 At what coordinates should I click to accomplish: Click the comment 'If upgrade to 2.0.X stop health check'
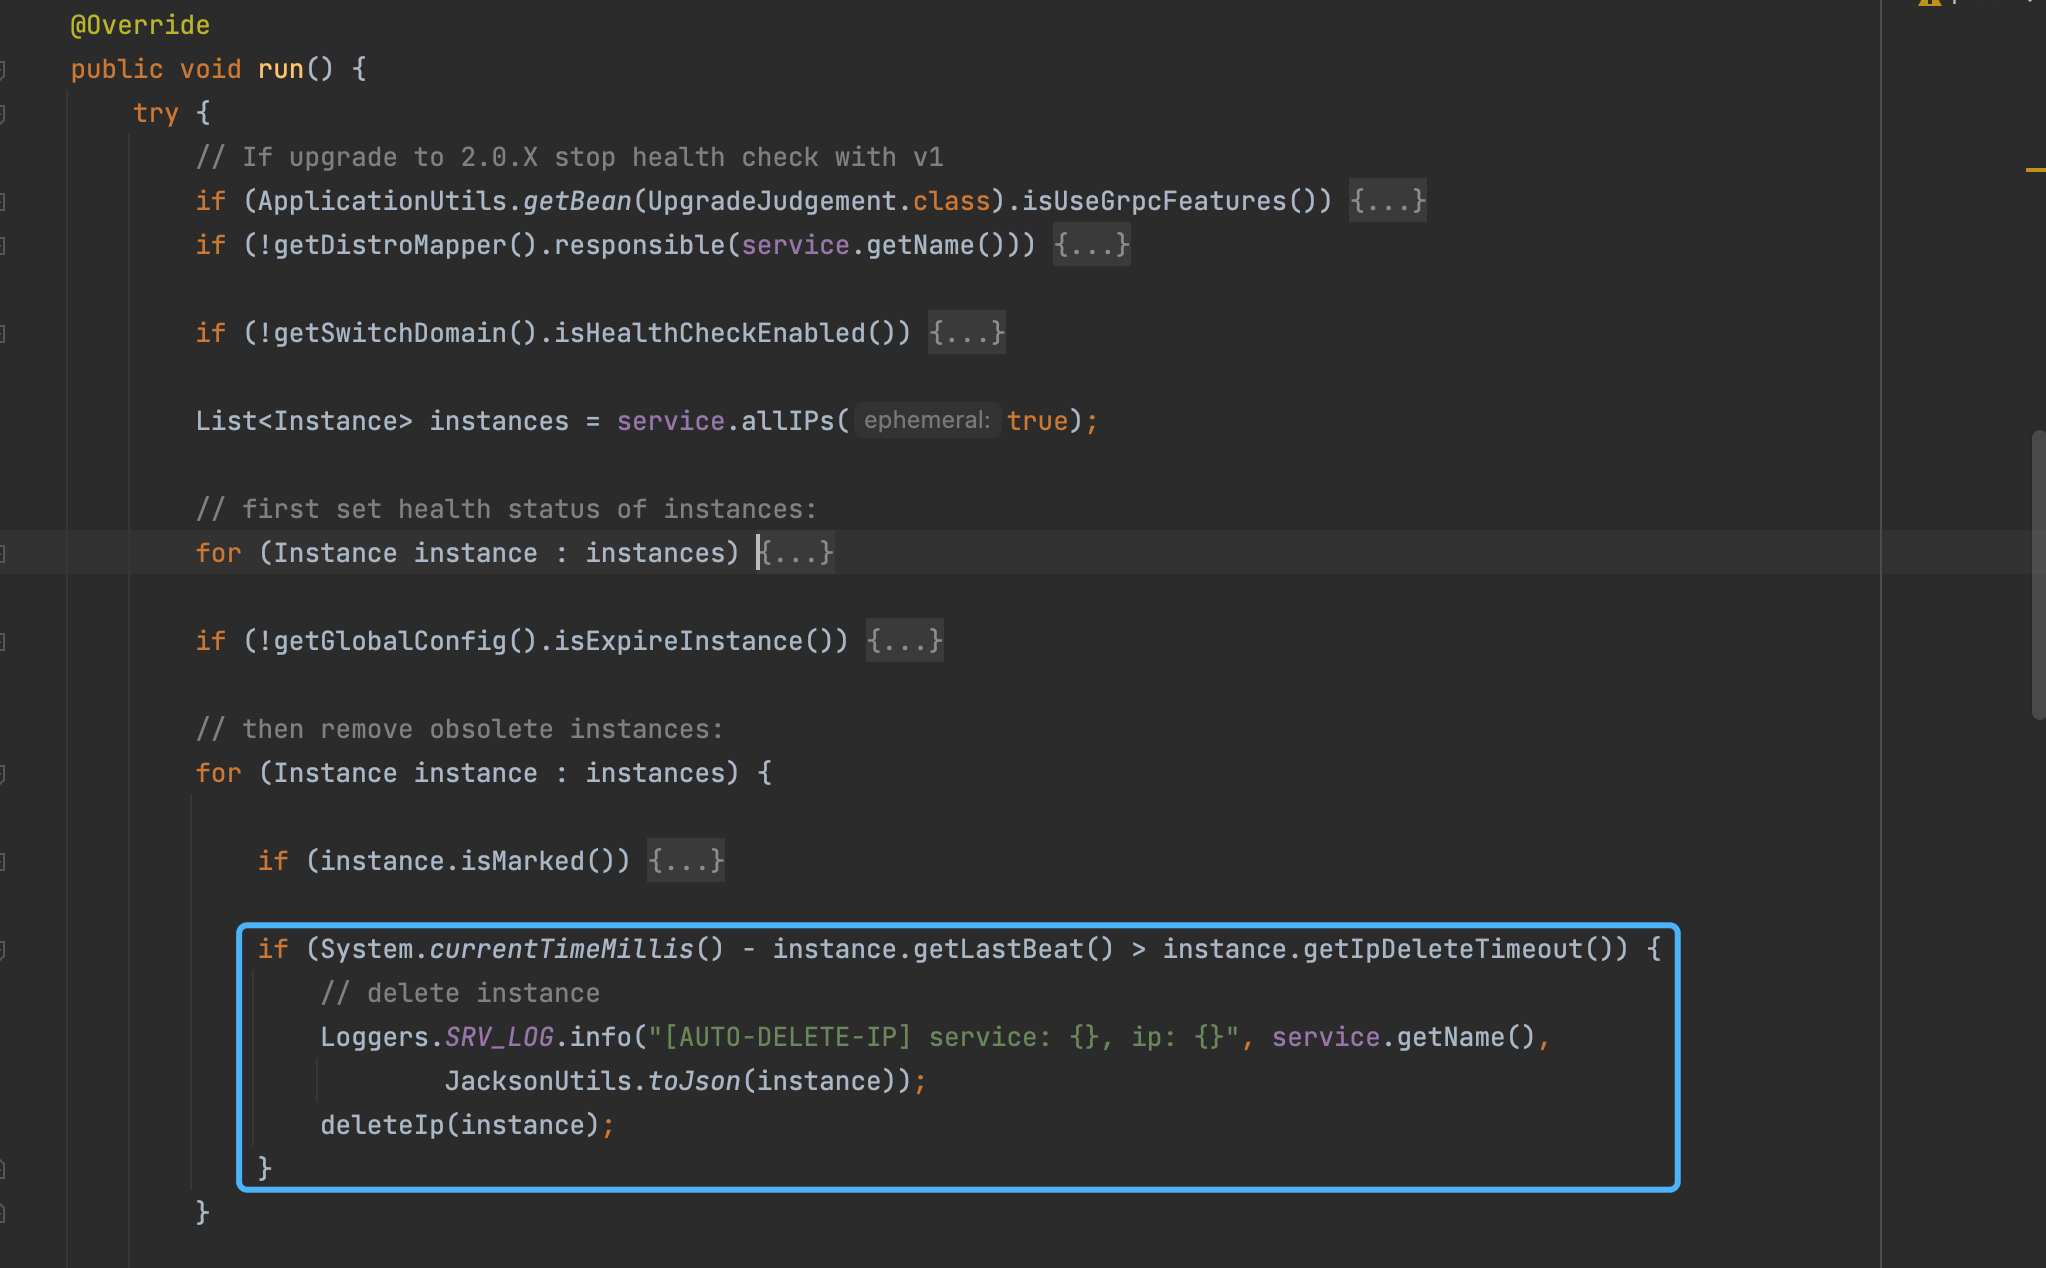pyautogui.click(x=569, y=157)
